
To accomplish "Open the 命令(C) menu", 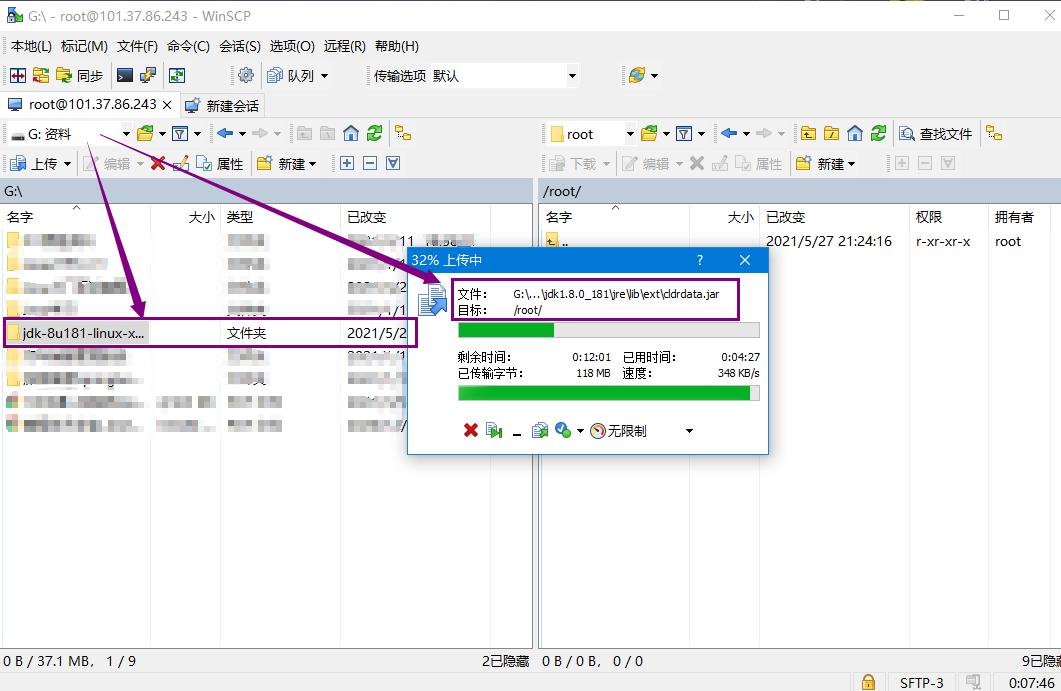I will (188, 46).
